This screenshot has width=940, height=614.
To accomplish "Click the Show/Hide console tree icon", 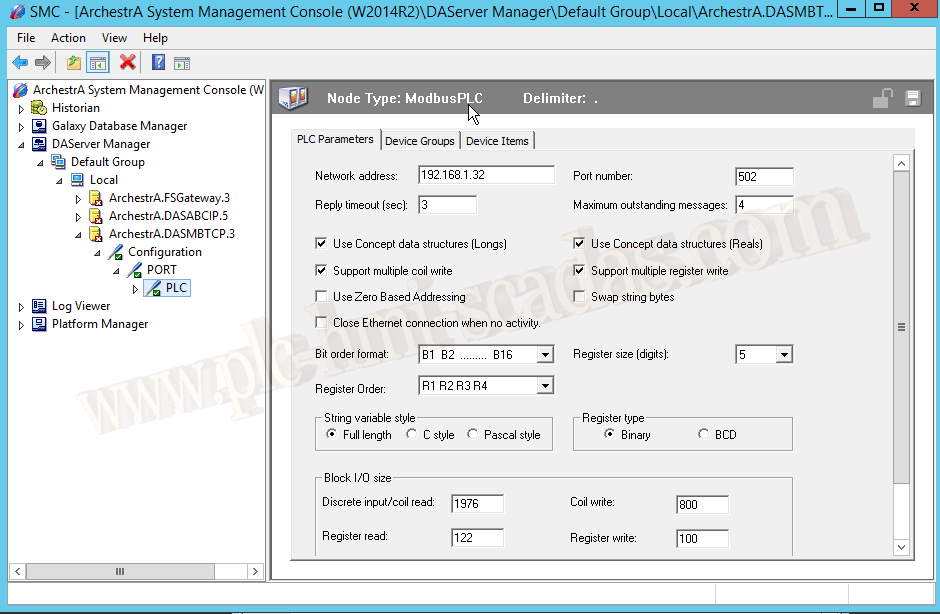I will [98, 63].
